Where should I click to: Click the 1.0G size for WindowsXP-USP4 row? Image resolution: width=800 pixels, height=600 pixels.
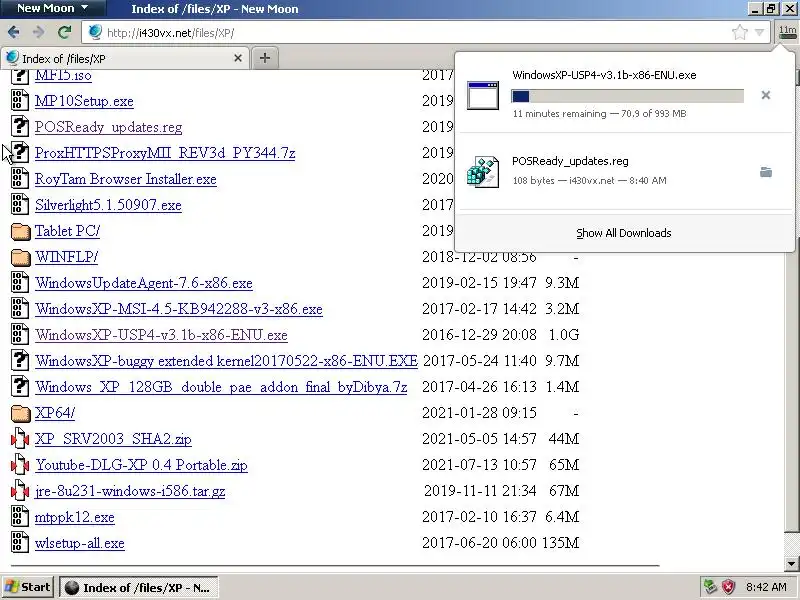(x=564, y=335)
